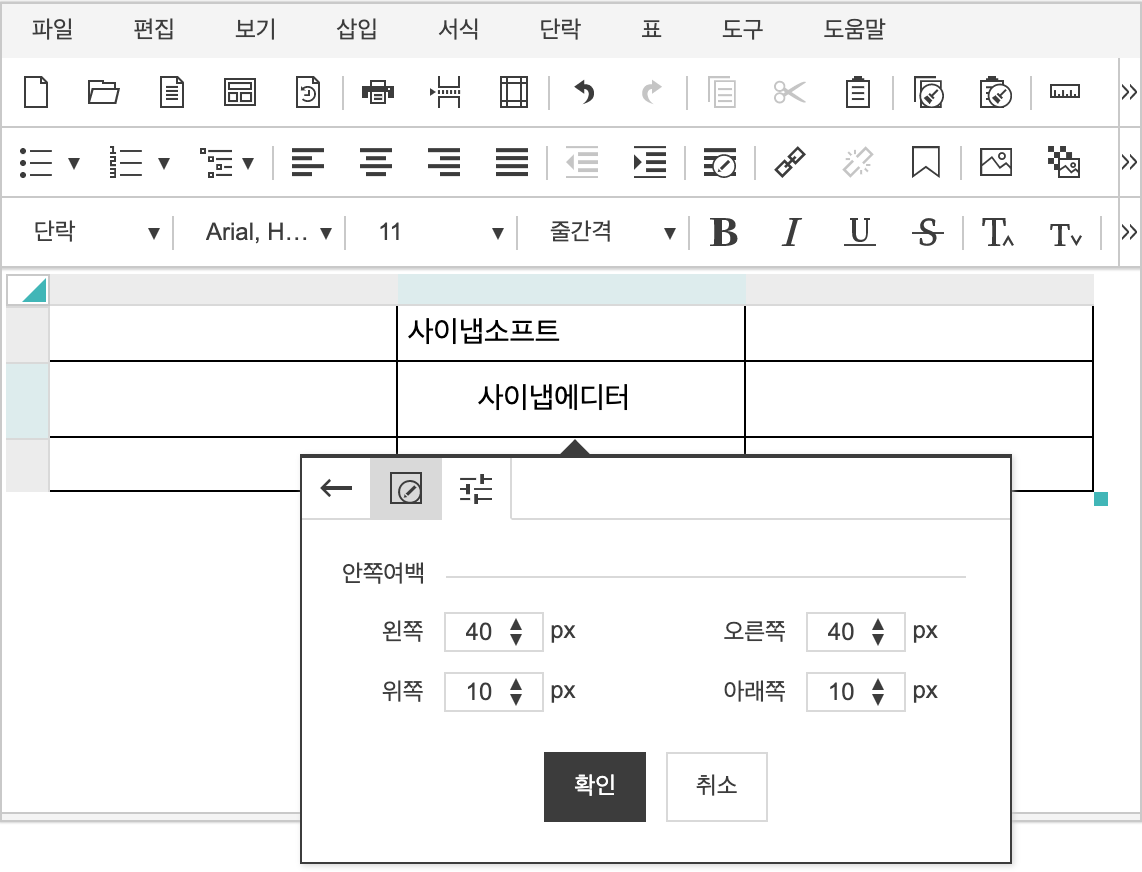
Task: Click the New Document icon
Action: tap(36, 92)
